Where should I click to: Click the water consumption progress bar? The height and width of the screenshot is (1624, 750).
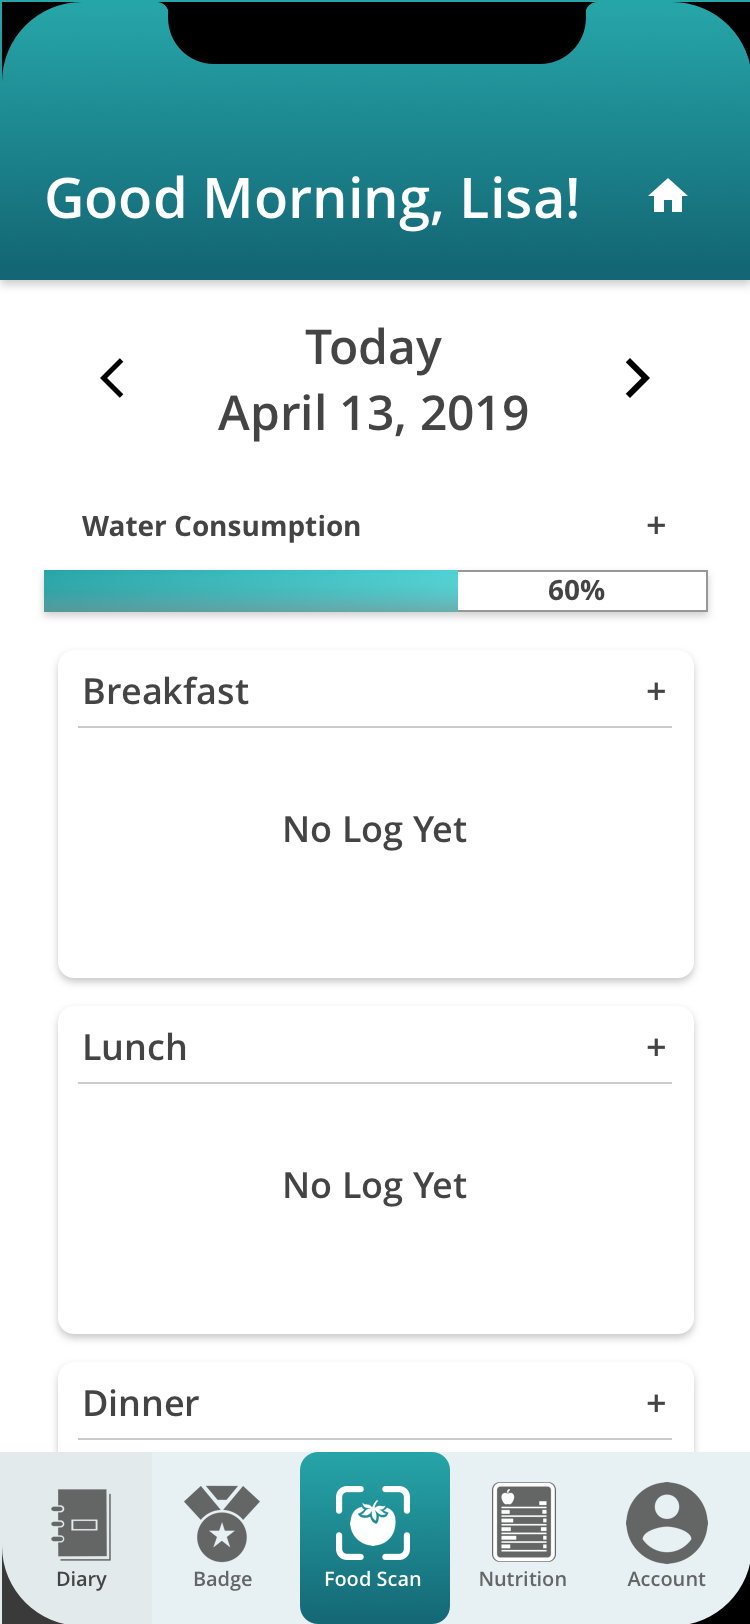tap(375, 591)
